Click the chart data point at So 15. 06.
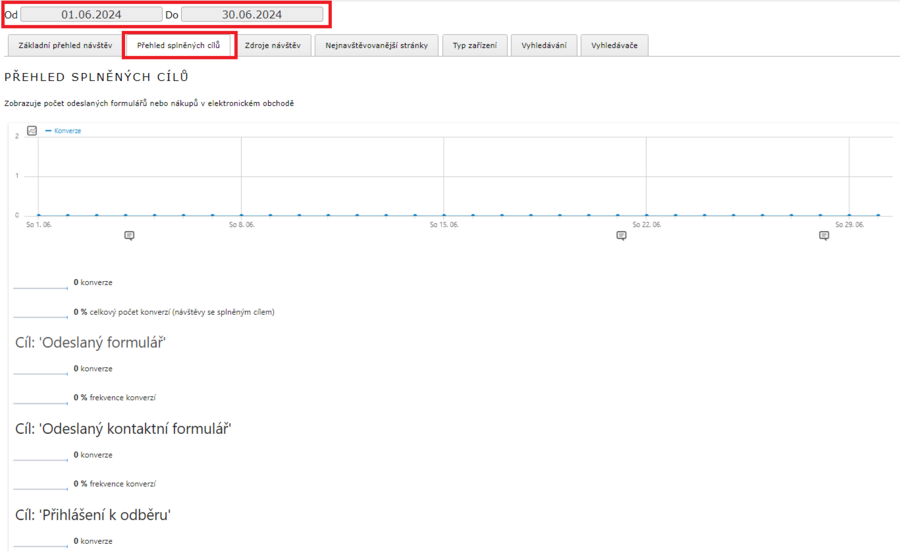 point(444,215)
